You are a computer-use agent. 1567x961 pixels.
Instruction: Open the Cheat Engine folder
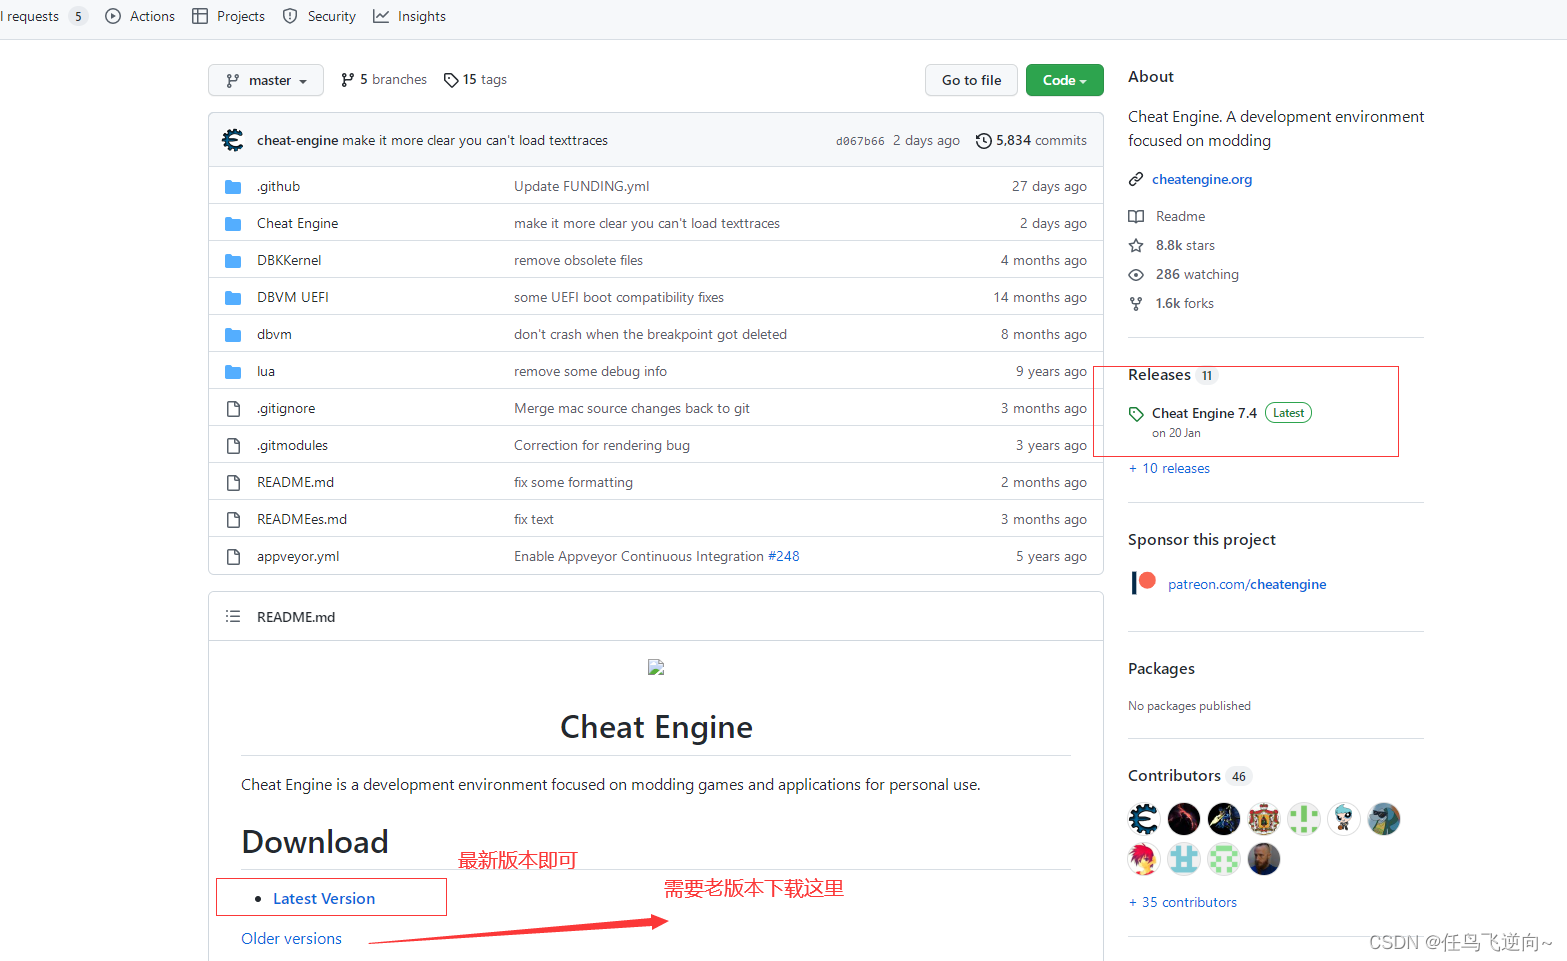pos(297,224)
